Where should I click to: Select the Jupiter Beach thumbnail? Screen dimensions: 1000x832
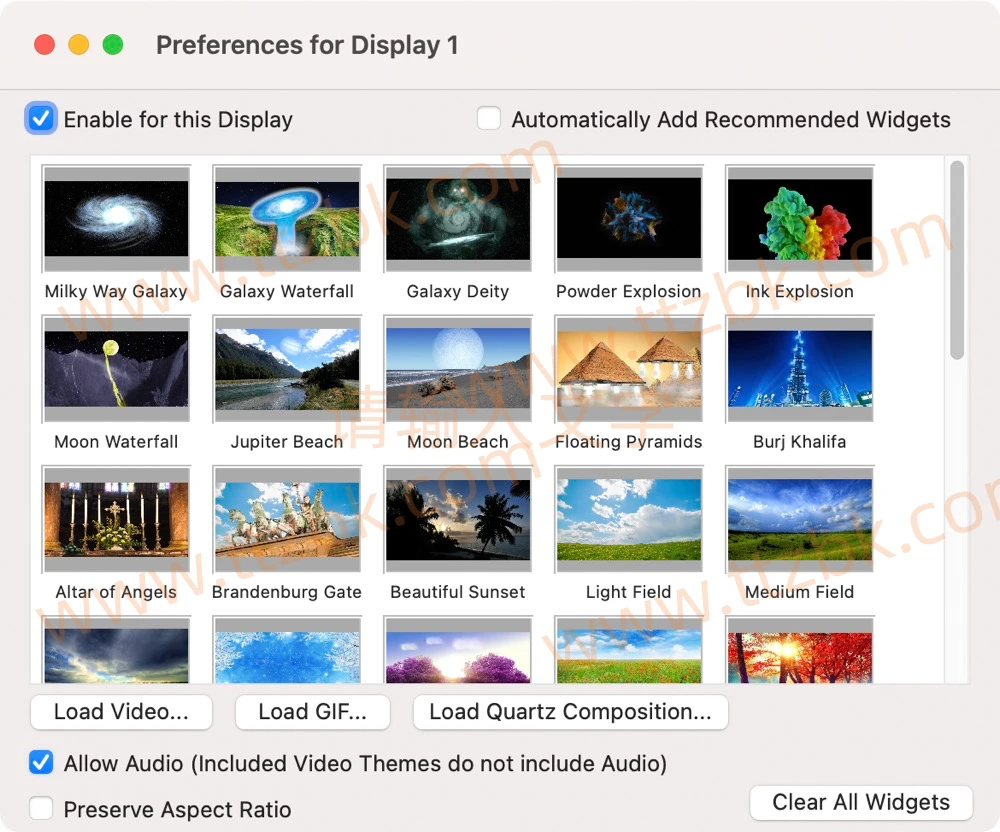tap(287, 369)
